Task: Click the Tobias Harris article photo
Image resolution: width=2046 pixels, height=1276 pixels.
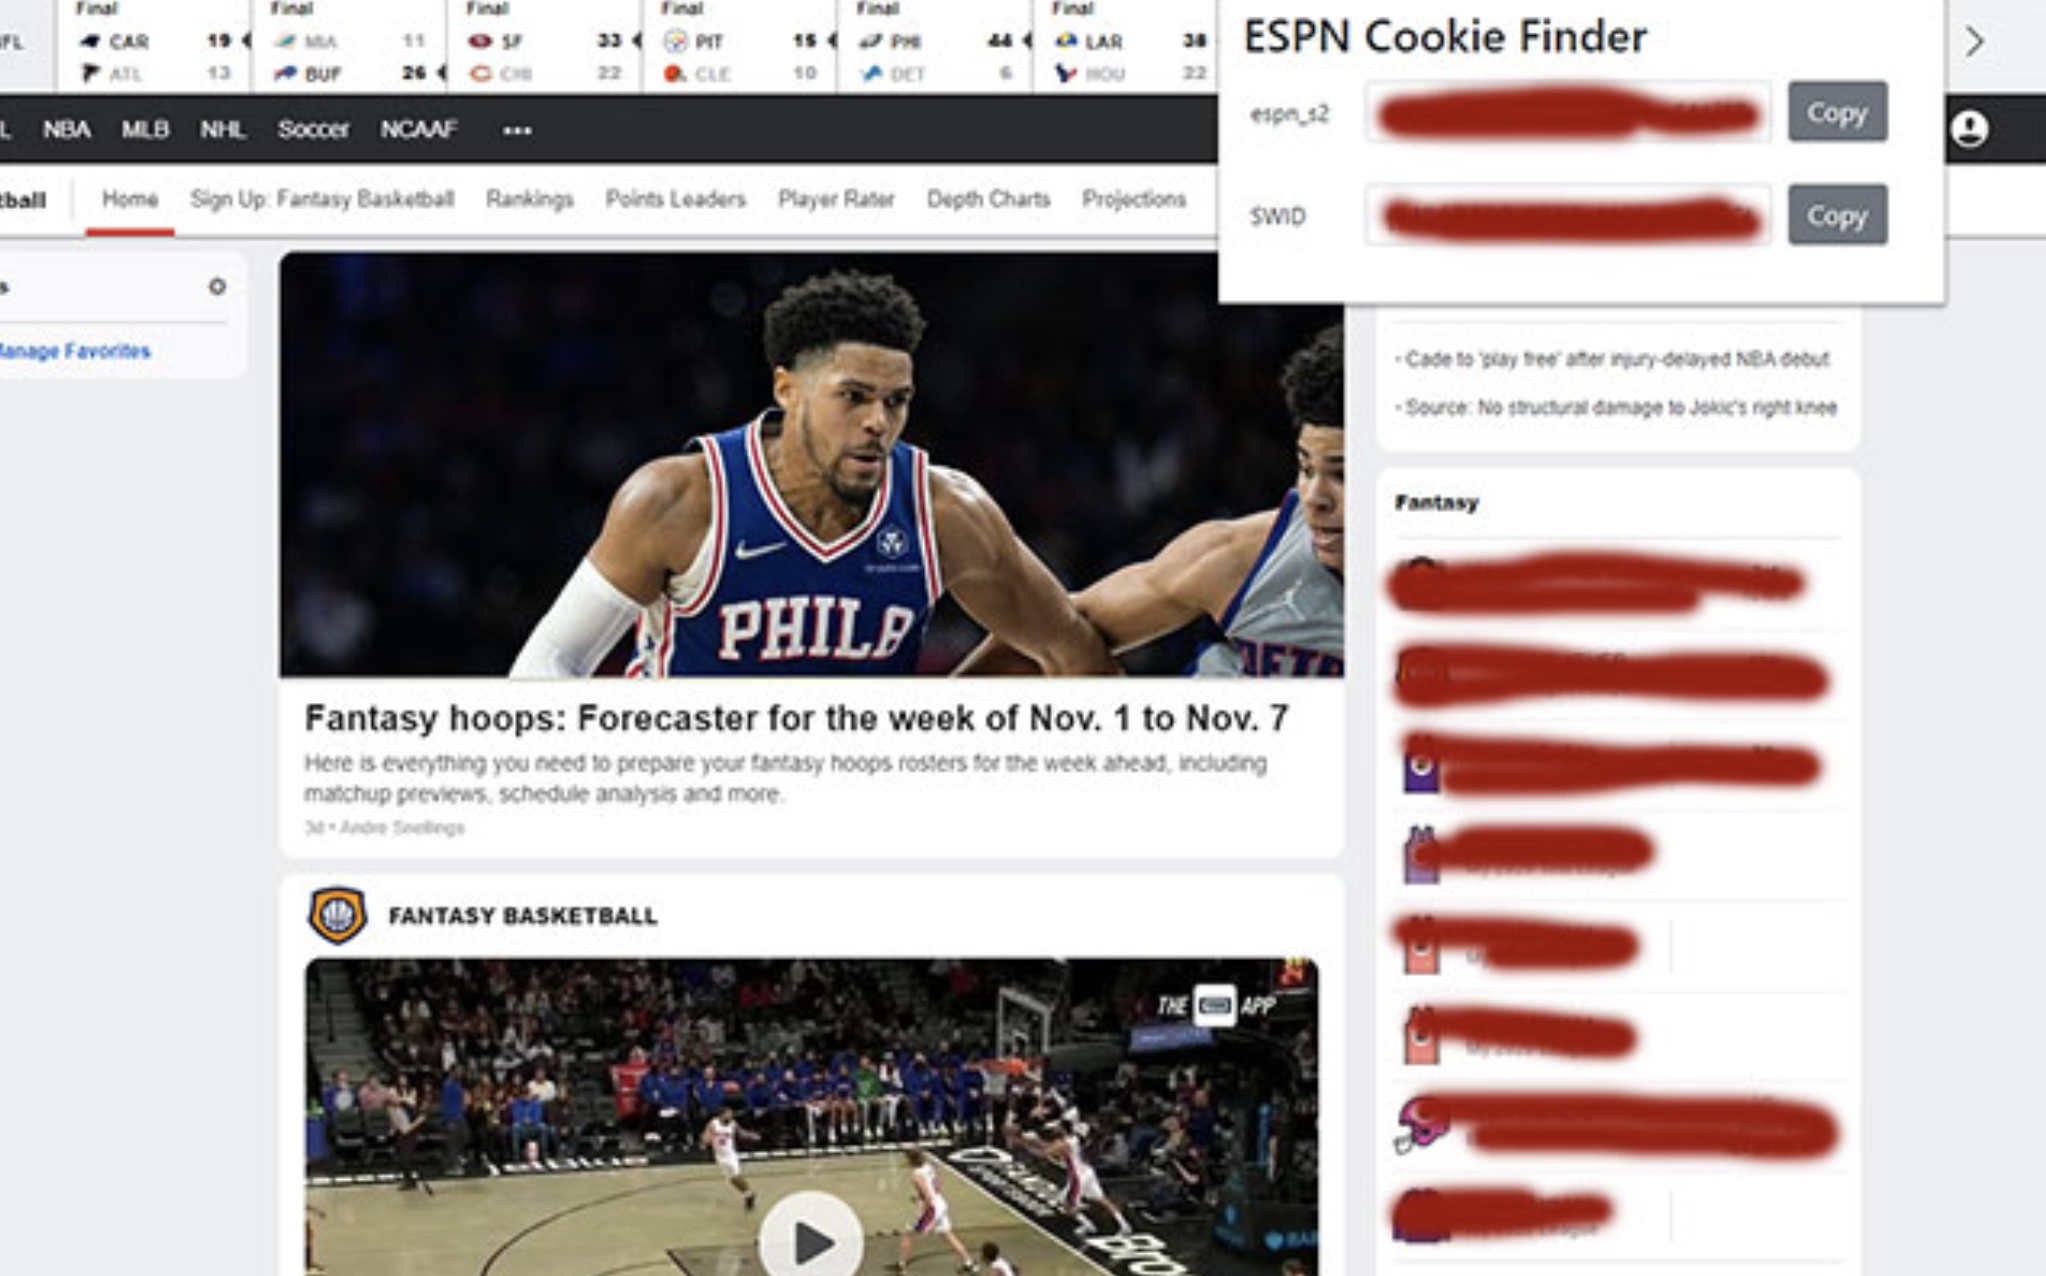Action: click(811, 464)
